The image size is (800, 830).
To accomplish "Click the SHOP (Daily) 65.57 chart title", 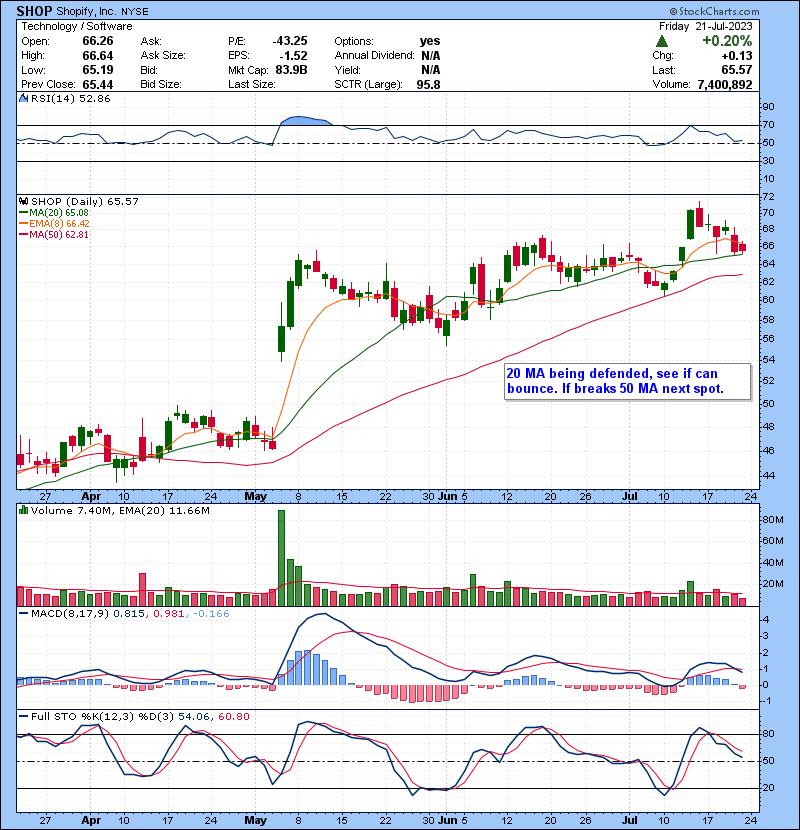I will click(85, 201).
